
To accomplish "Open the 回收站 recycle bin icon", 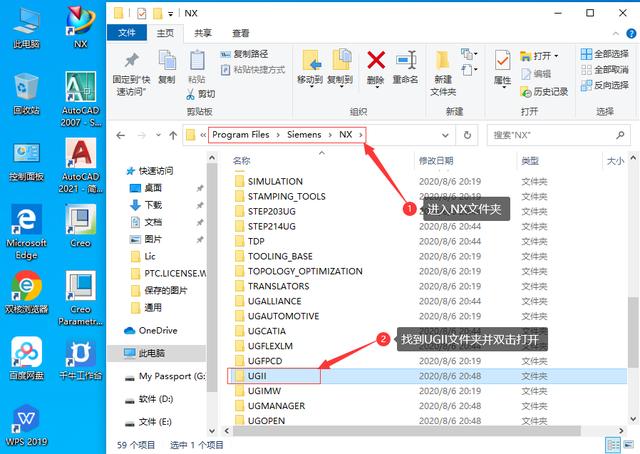I will pyautogui.click(x=27, y=94).
